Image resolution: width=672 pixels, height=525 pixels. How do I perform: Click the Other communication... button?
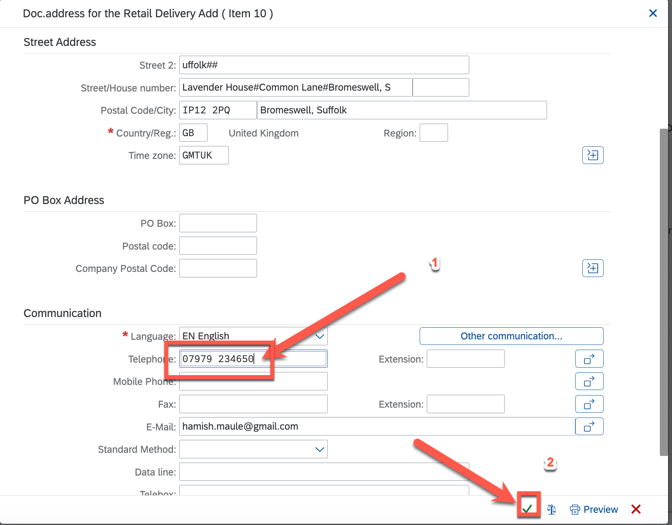(x=511, y=336)
